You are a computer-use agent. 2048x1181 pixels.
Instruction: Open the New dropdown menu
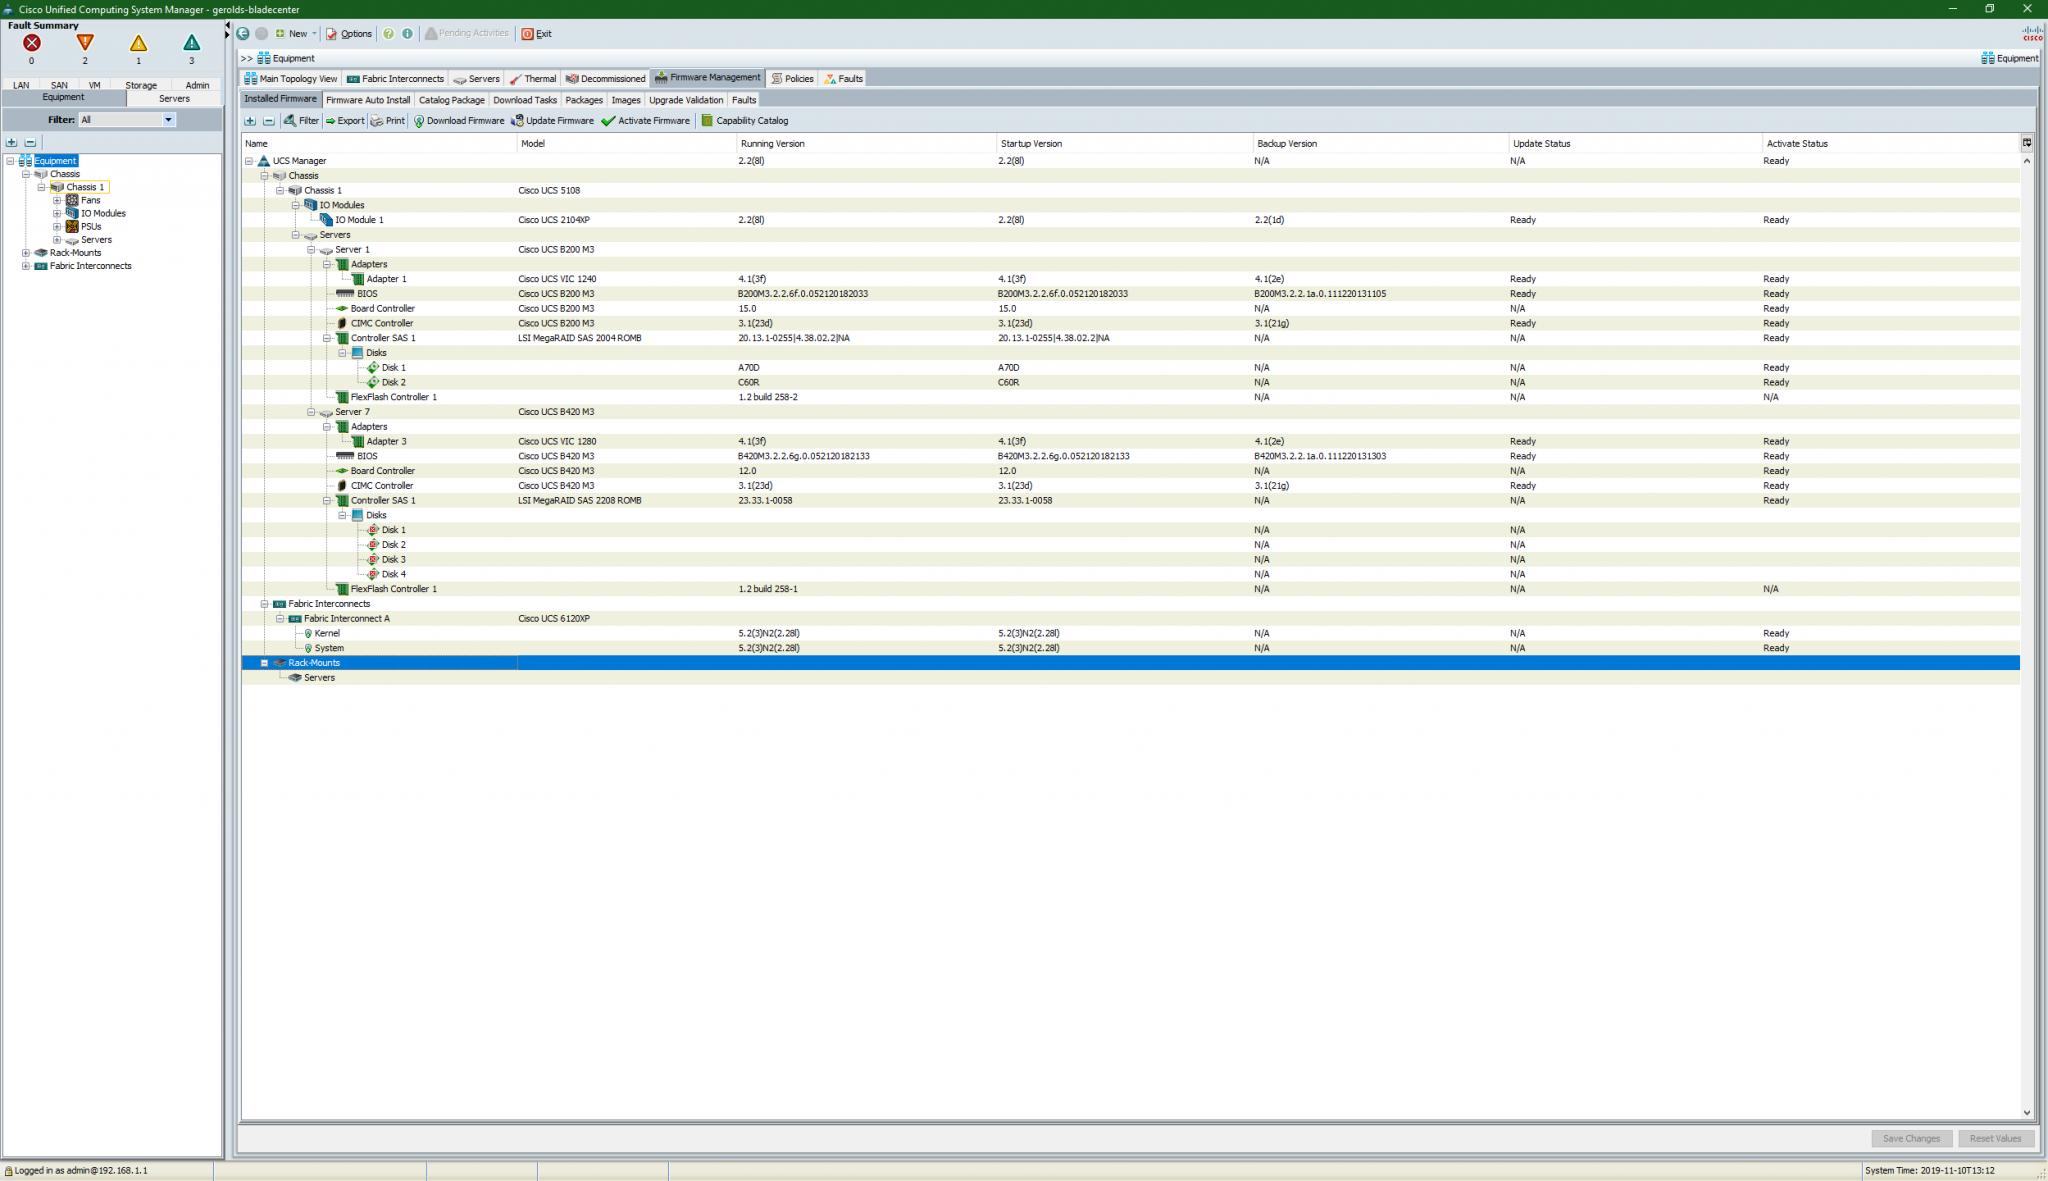pyautogui.click(x=296, y=33)
